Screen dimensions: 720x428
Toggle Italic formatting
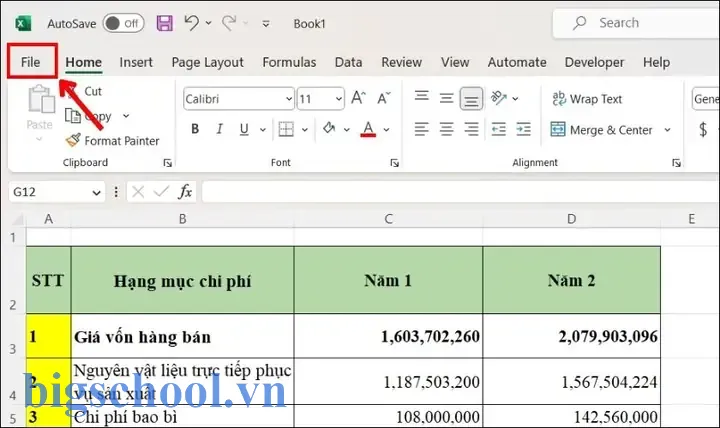219,130
